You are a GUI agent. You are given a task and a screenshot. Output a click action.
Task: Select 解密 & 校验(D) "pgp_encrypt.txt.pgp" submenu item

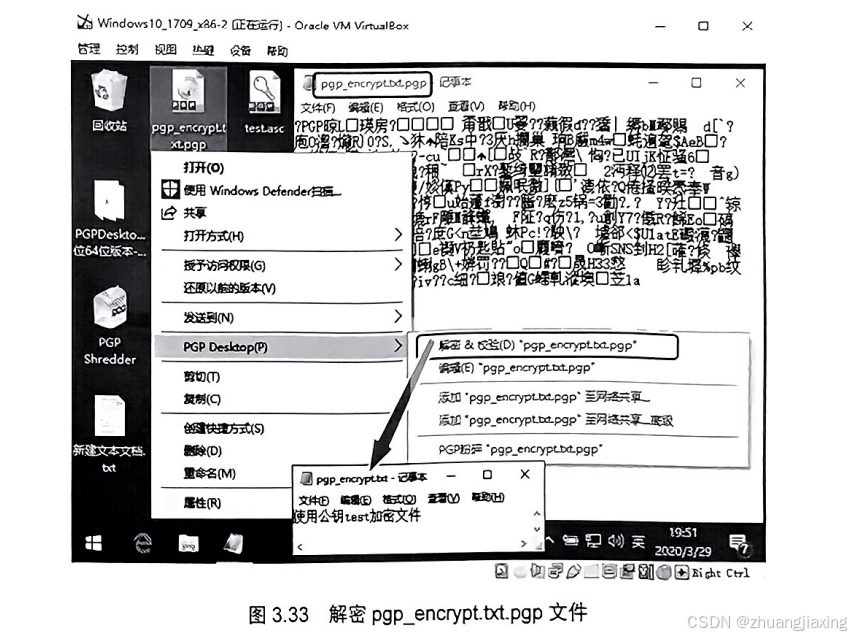click(548, 346)
